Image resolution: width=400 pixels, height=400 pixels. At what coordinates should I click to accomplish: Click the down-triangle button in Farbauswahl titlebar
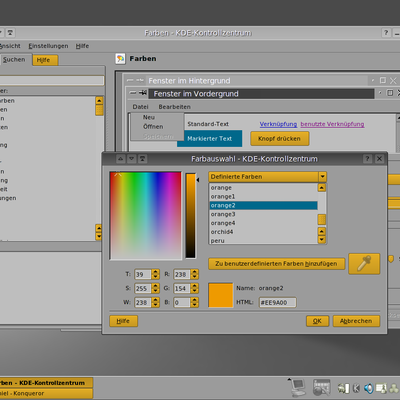click(132, 159)
